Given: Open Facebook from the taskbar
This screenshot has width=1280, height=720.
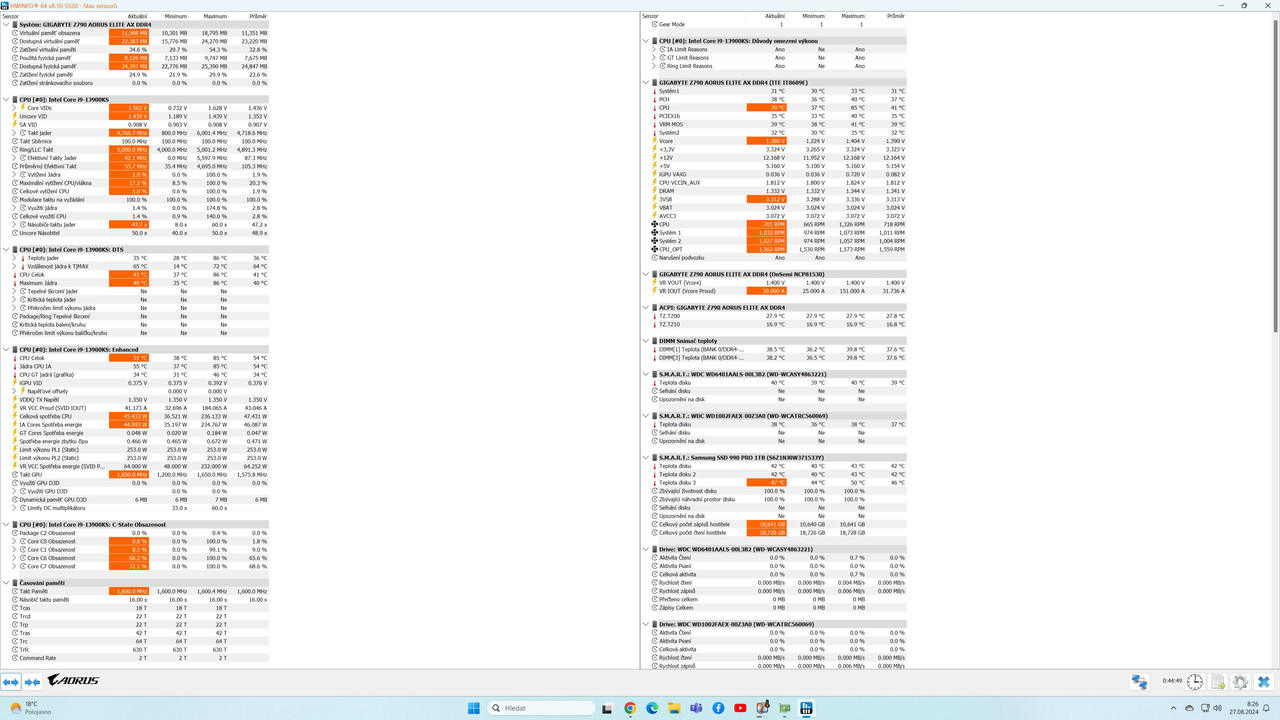Looking at the screenshot, I should (x=718, y=708).
